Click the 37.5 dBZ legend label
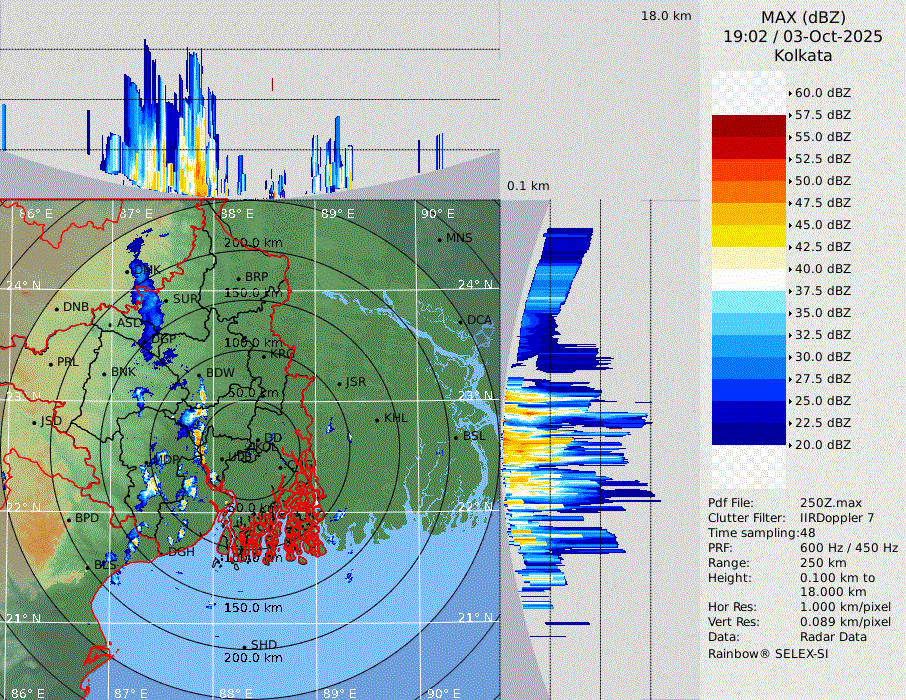This screenshot has width=906, height=700. coord(823,291)
